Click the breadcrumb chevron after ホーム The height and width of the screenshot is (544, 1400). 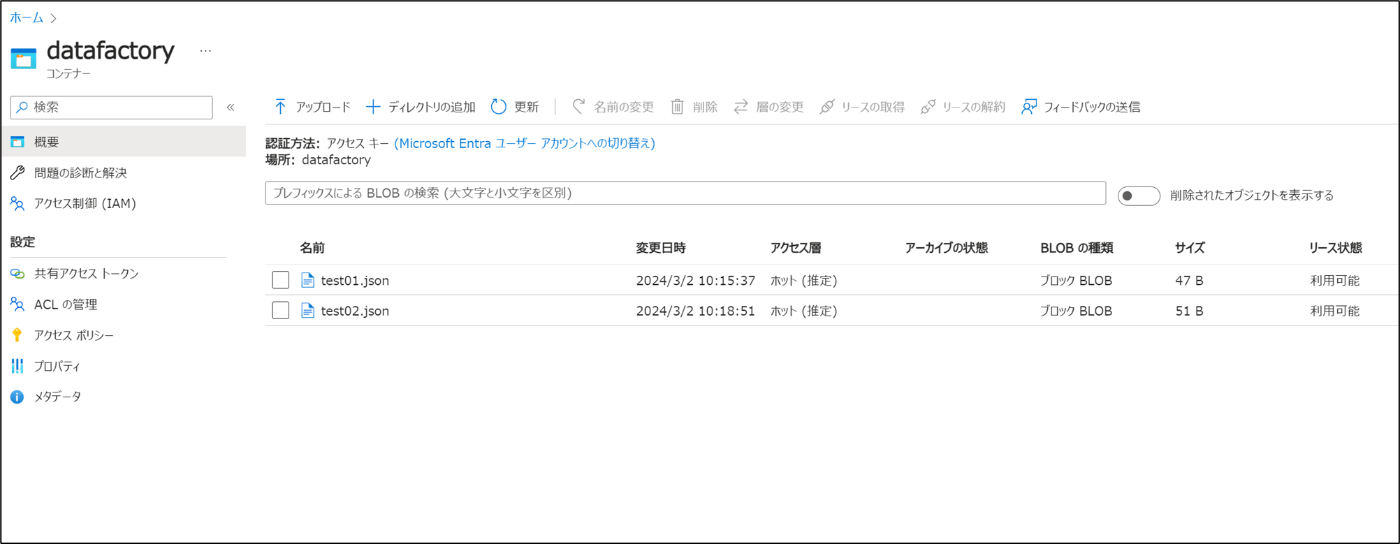[x=53, y=18]
